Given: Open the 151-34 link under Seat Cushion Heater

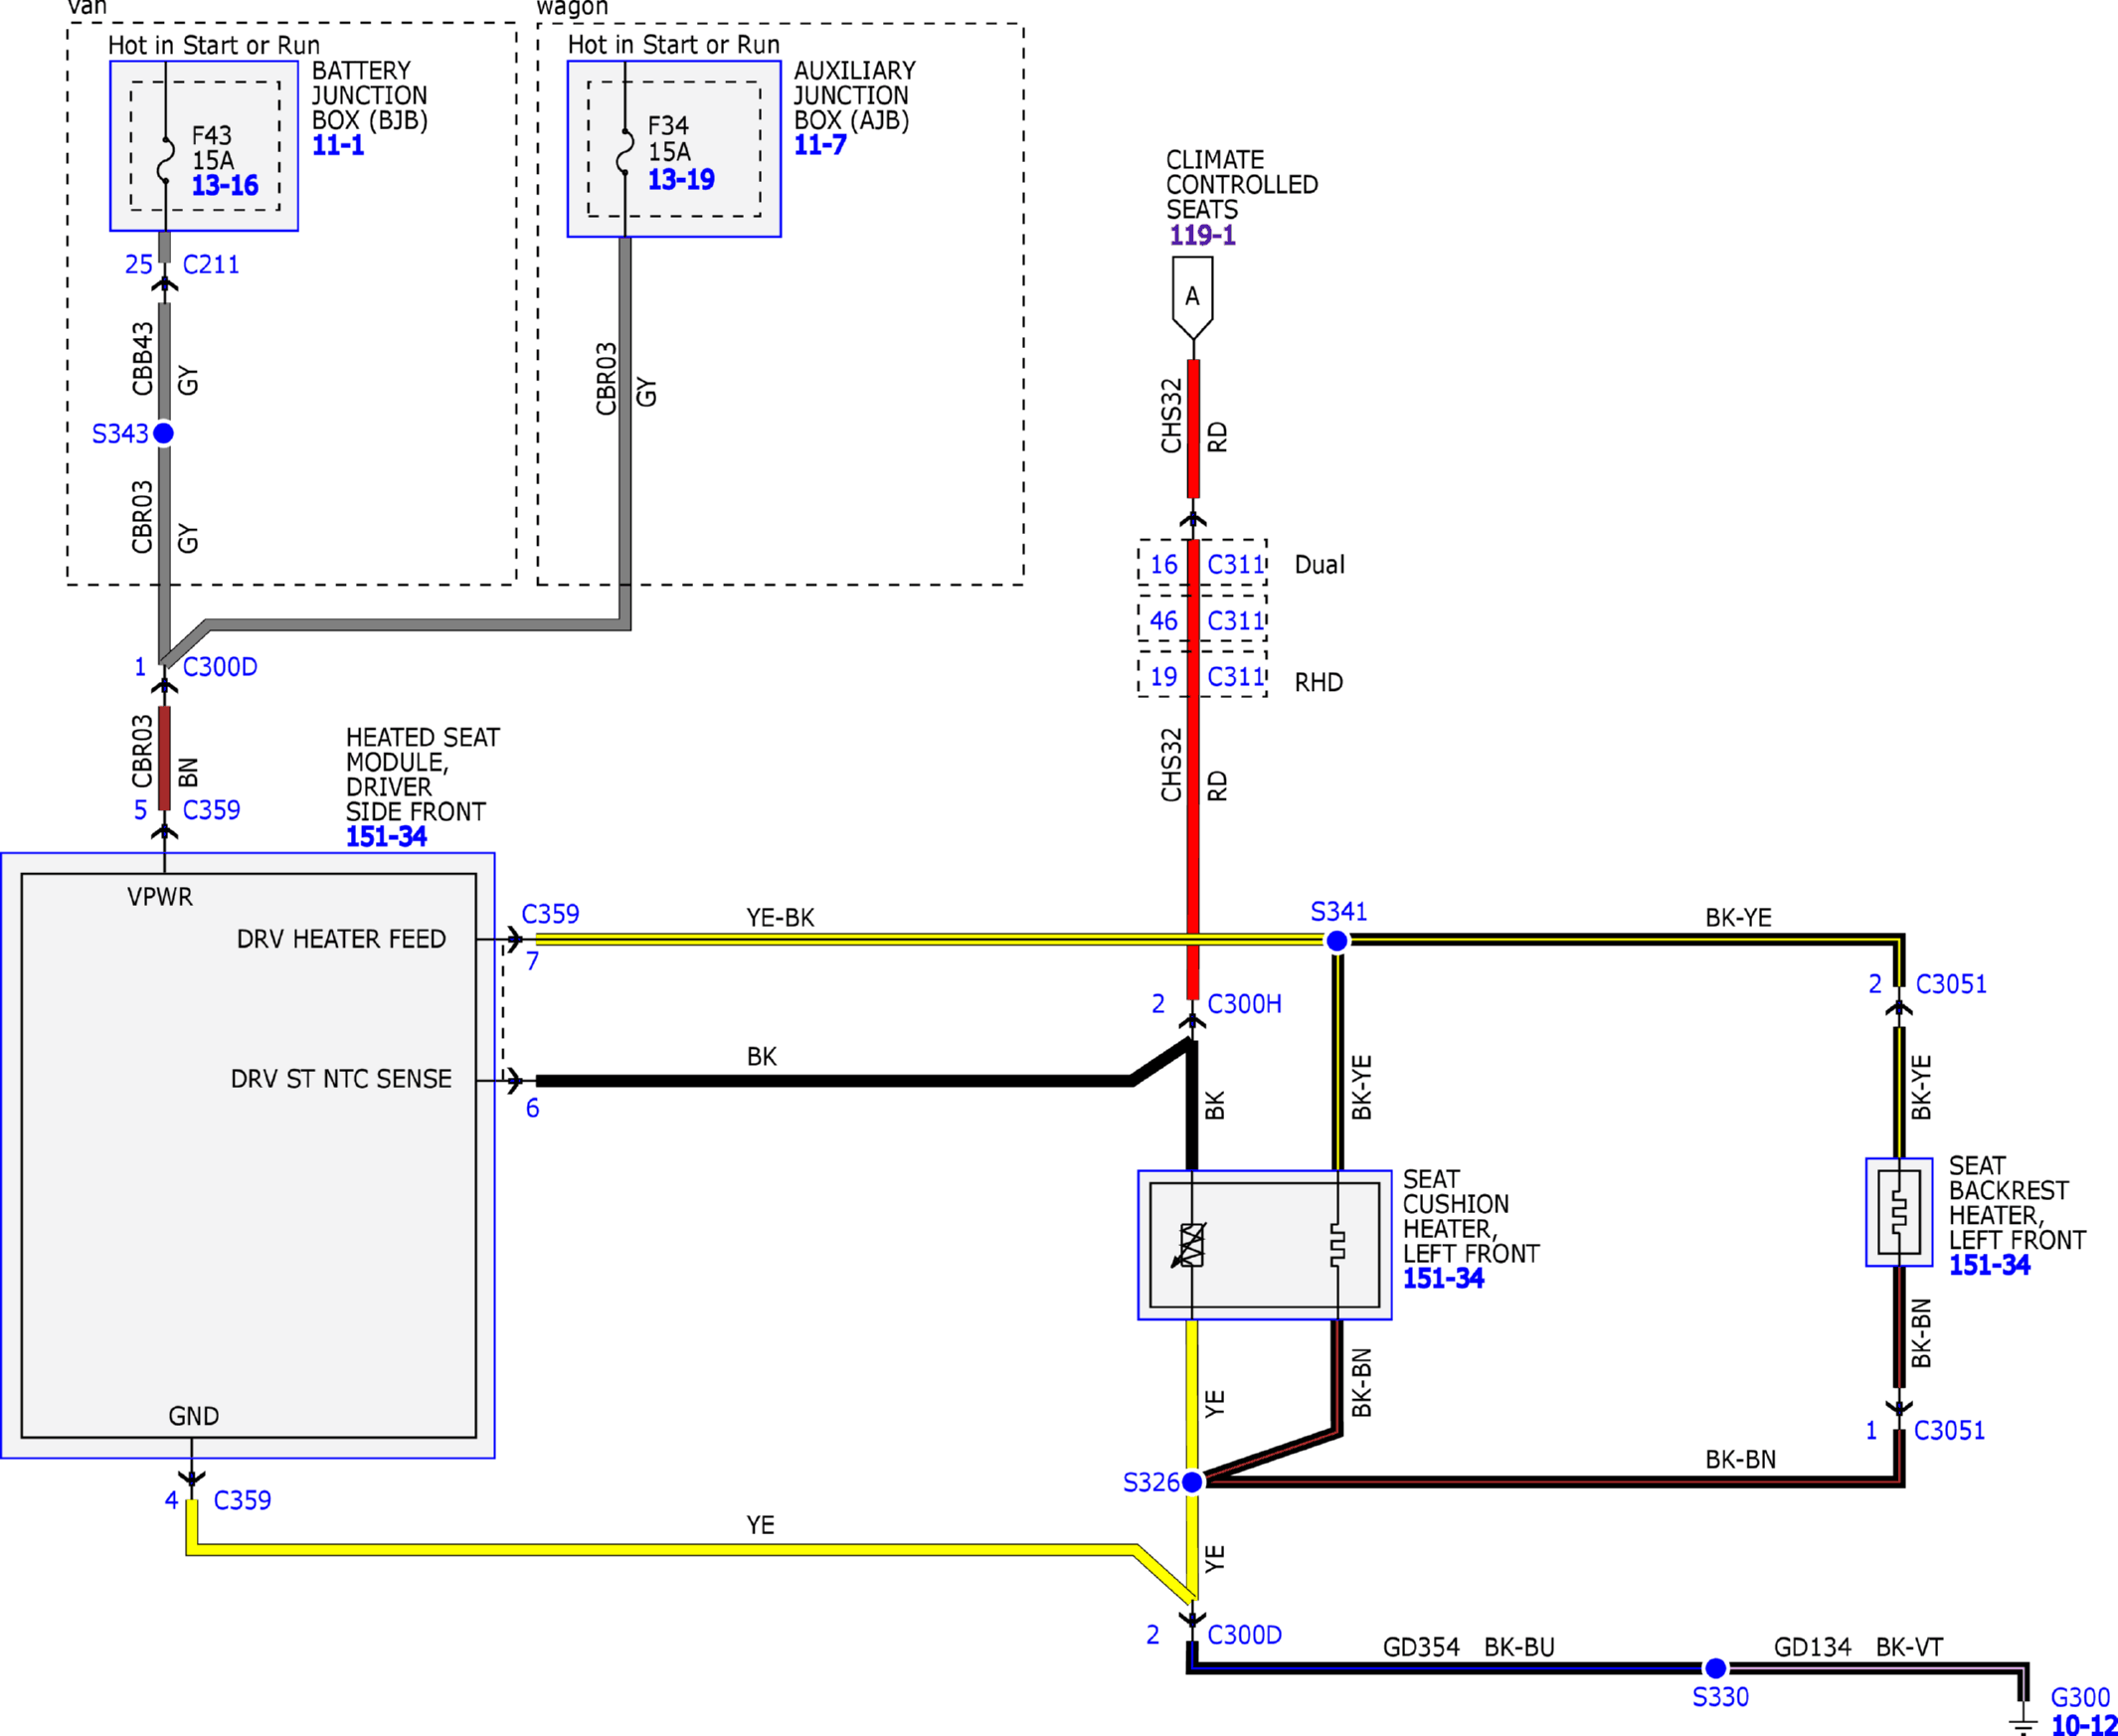Looking at the screenshot, I should pyautogui.click(x=1443, y=1279).
